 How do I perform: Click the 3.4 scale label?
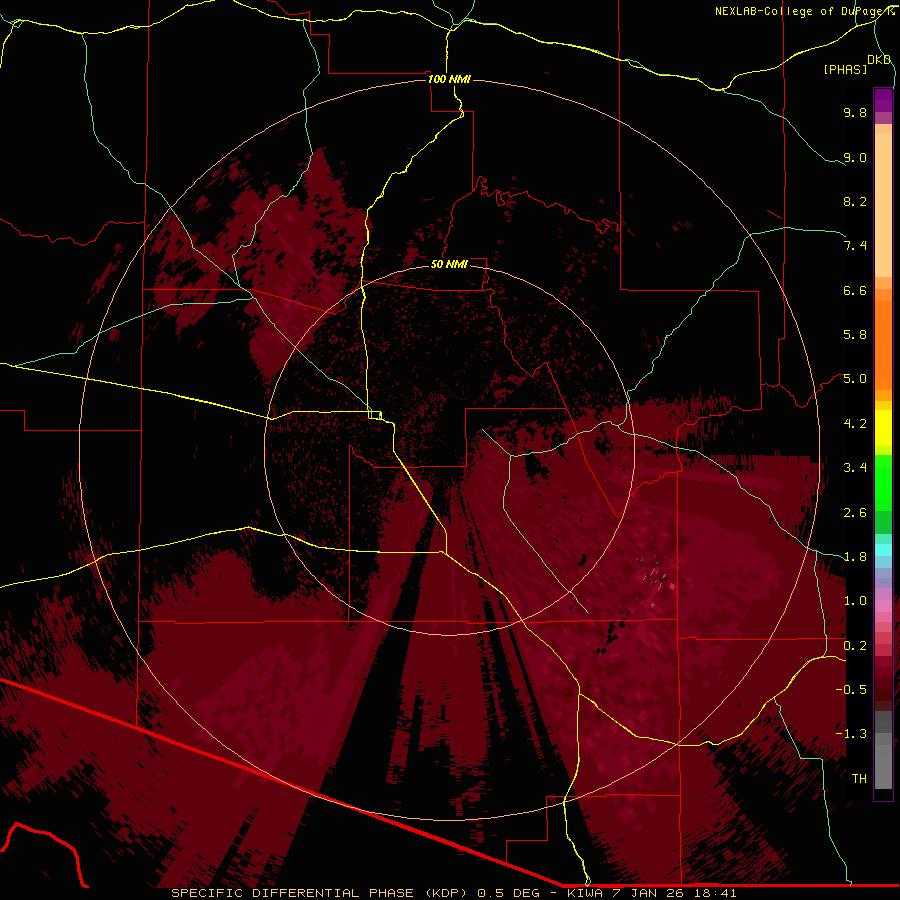[x=855, y=468]
